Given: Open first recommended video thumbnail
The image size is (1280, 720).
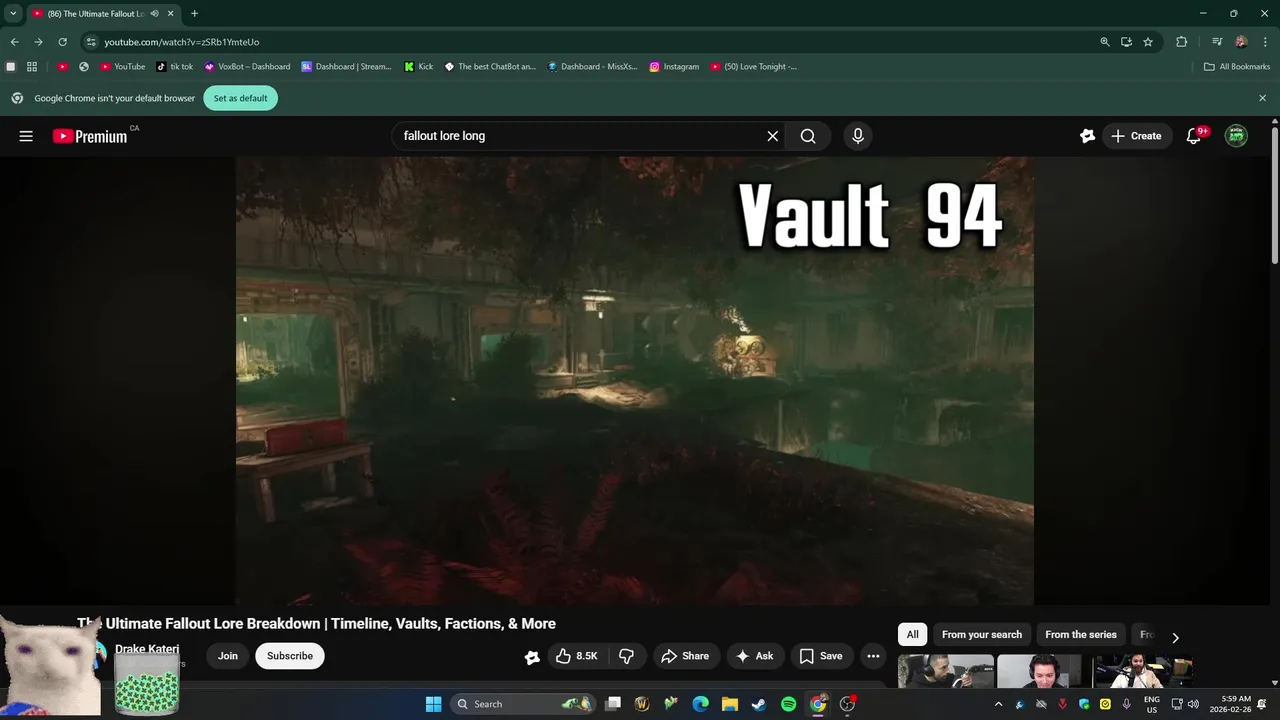Looking at the screenshot, I should [x=945, y=671].
